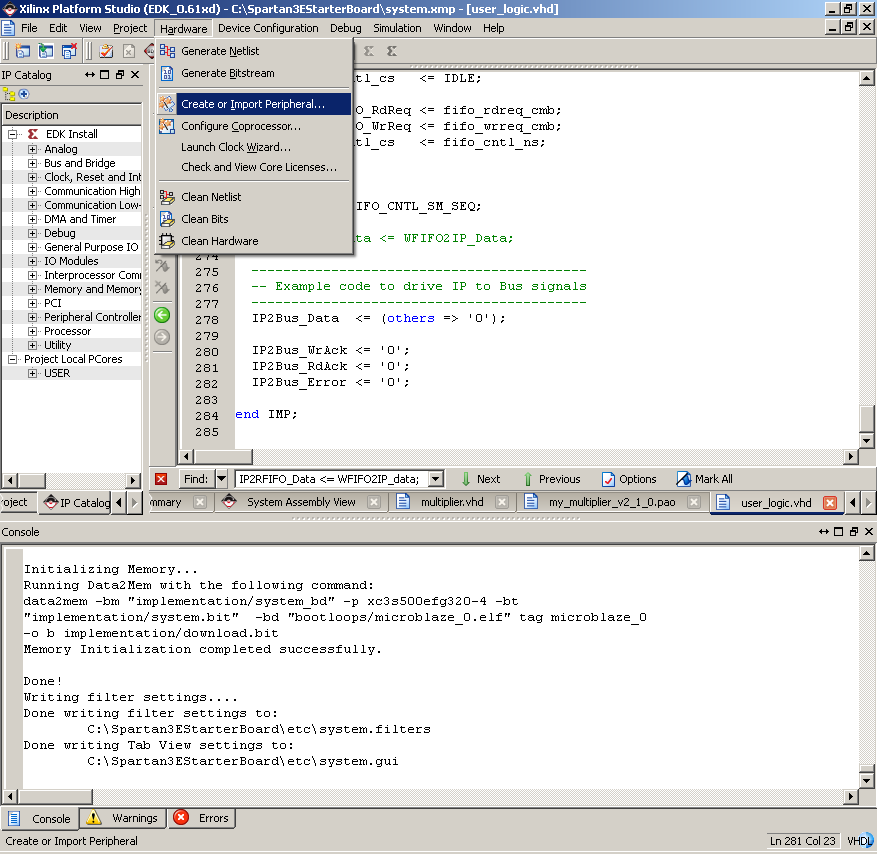Click the Previous search arrow icon

pos(528,479)
